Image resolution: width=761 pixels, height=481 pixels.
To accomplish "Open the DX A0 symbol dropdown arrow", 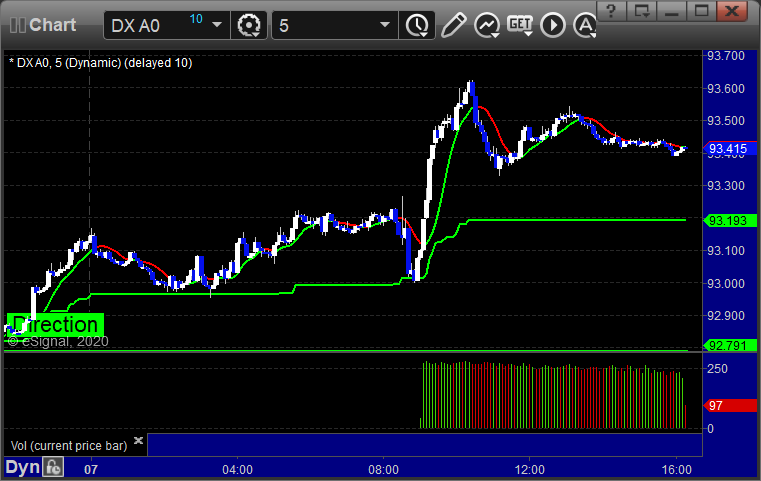I will 217,24.
